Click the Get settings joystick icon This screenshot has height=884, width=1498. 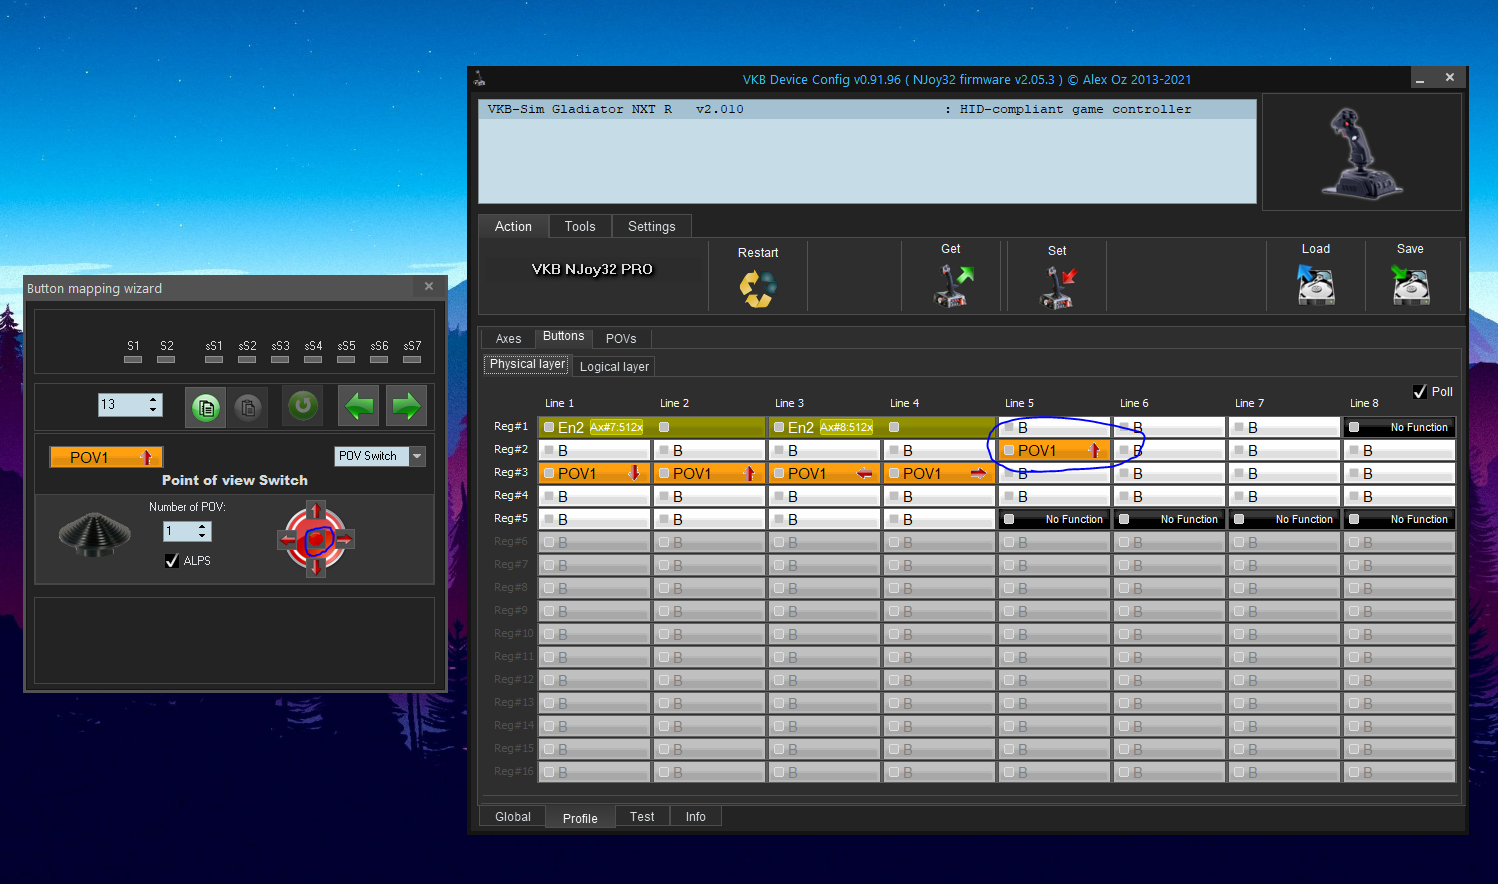[952, 285]
